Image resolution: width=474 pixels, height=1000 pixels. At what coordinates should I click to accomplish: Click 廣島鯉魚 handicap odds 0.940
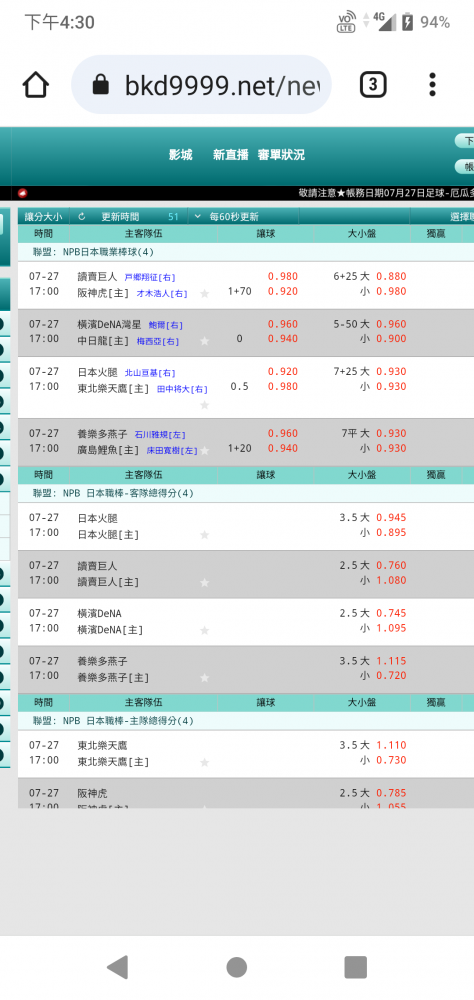pyautogui.click(x=283, y=448)
